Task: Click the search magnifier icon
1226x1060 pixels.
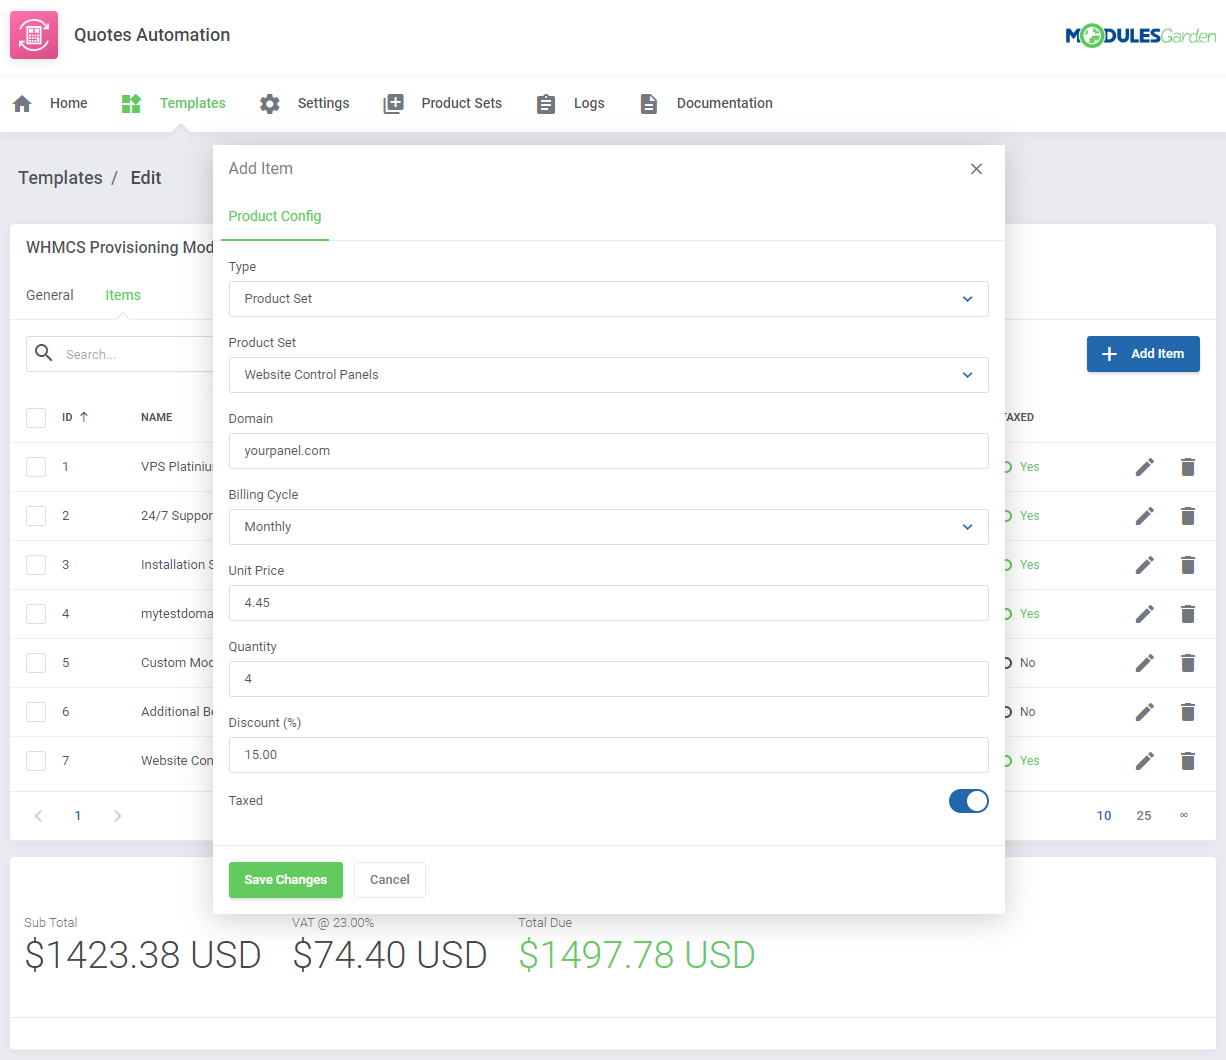Action: [44, 353]
